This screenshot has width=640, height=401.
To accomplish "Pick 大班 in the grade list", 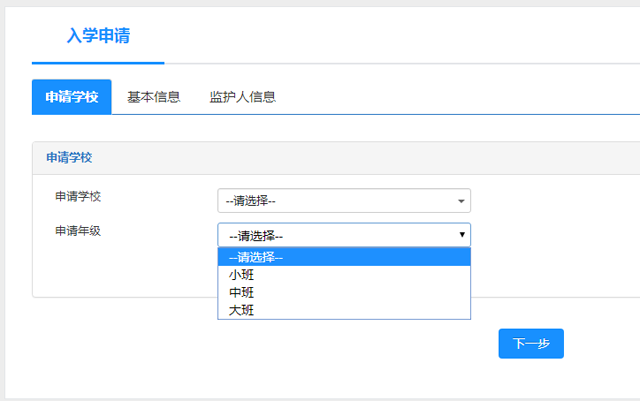I will (242, 310).
